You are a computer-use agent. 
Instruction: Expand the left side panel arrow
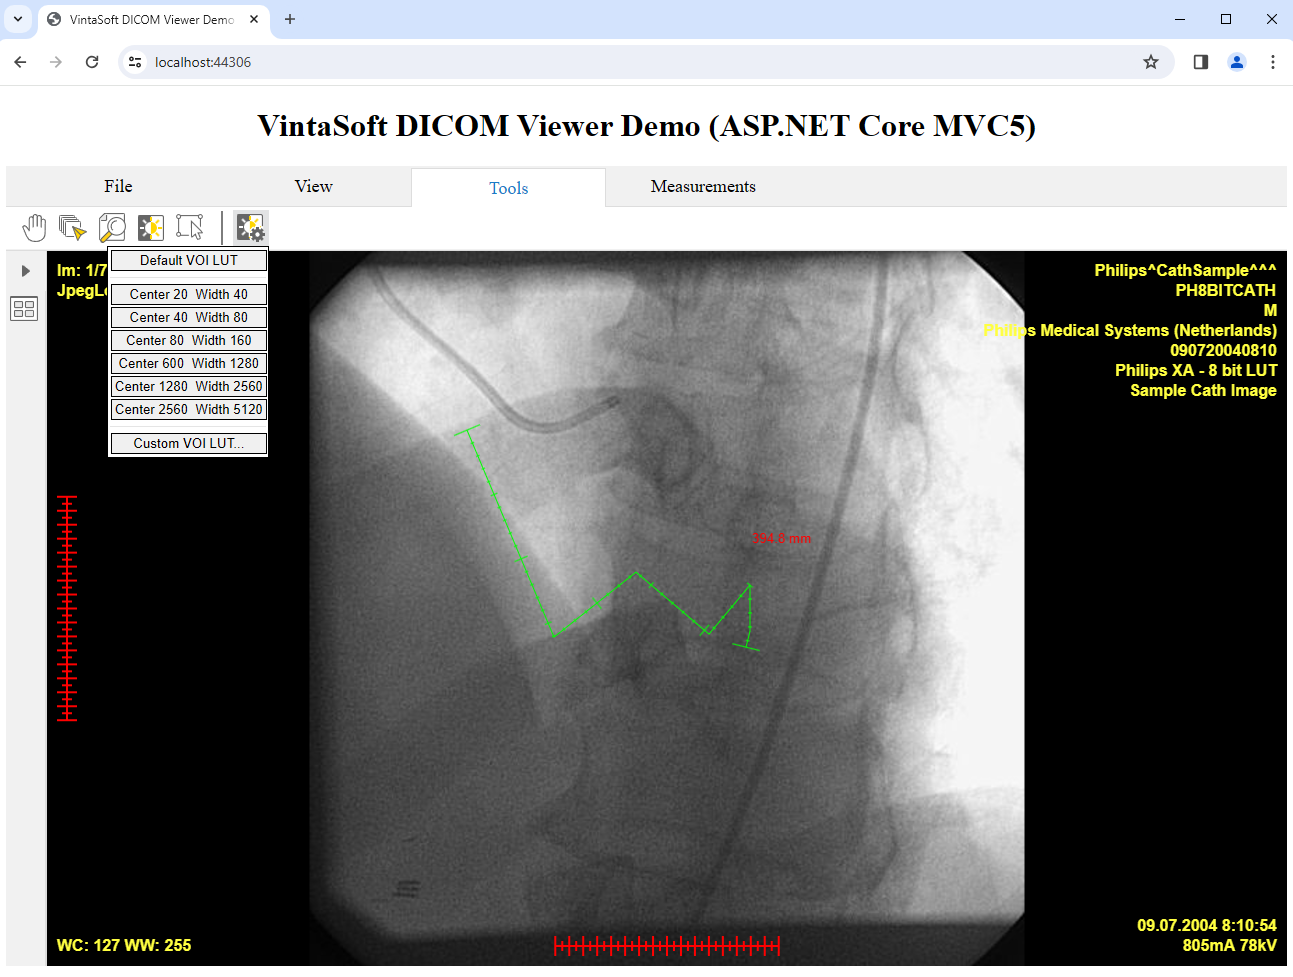(x=25, y=271)
